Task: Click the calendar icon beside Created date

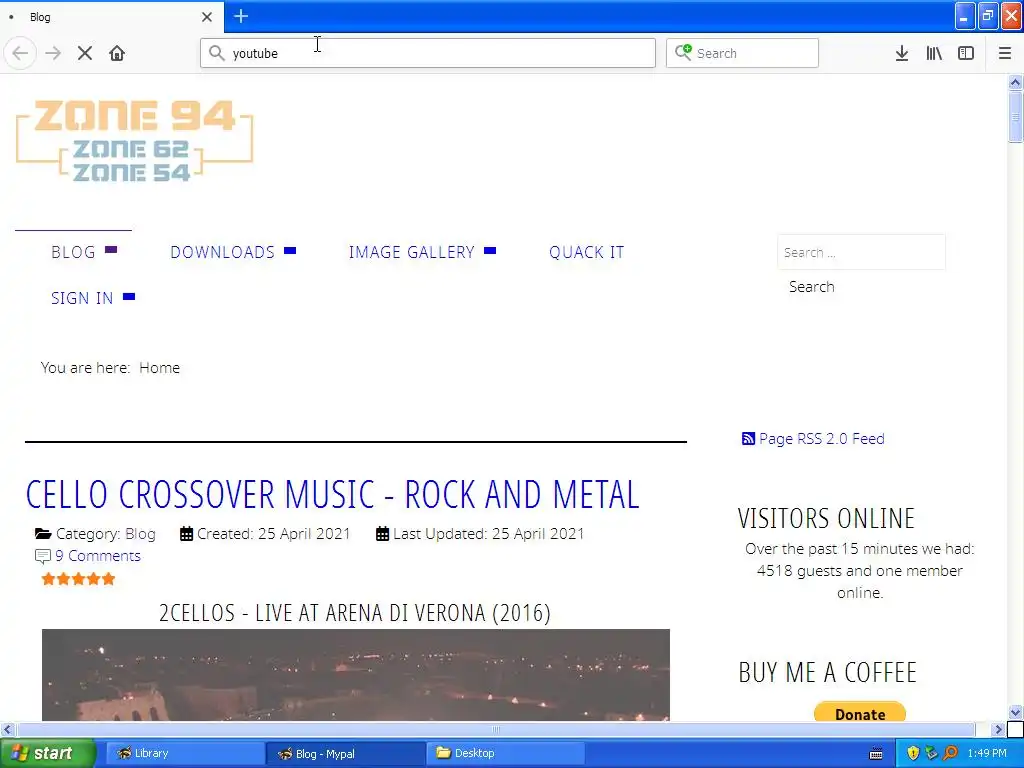Action: [186, 534]
